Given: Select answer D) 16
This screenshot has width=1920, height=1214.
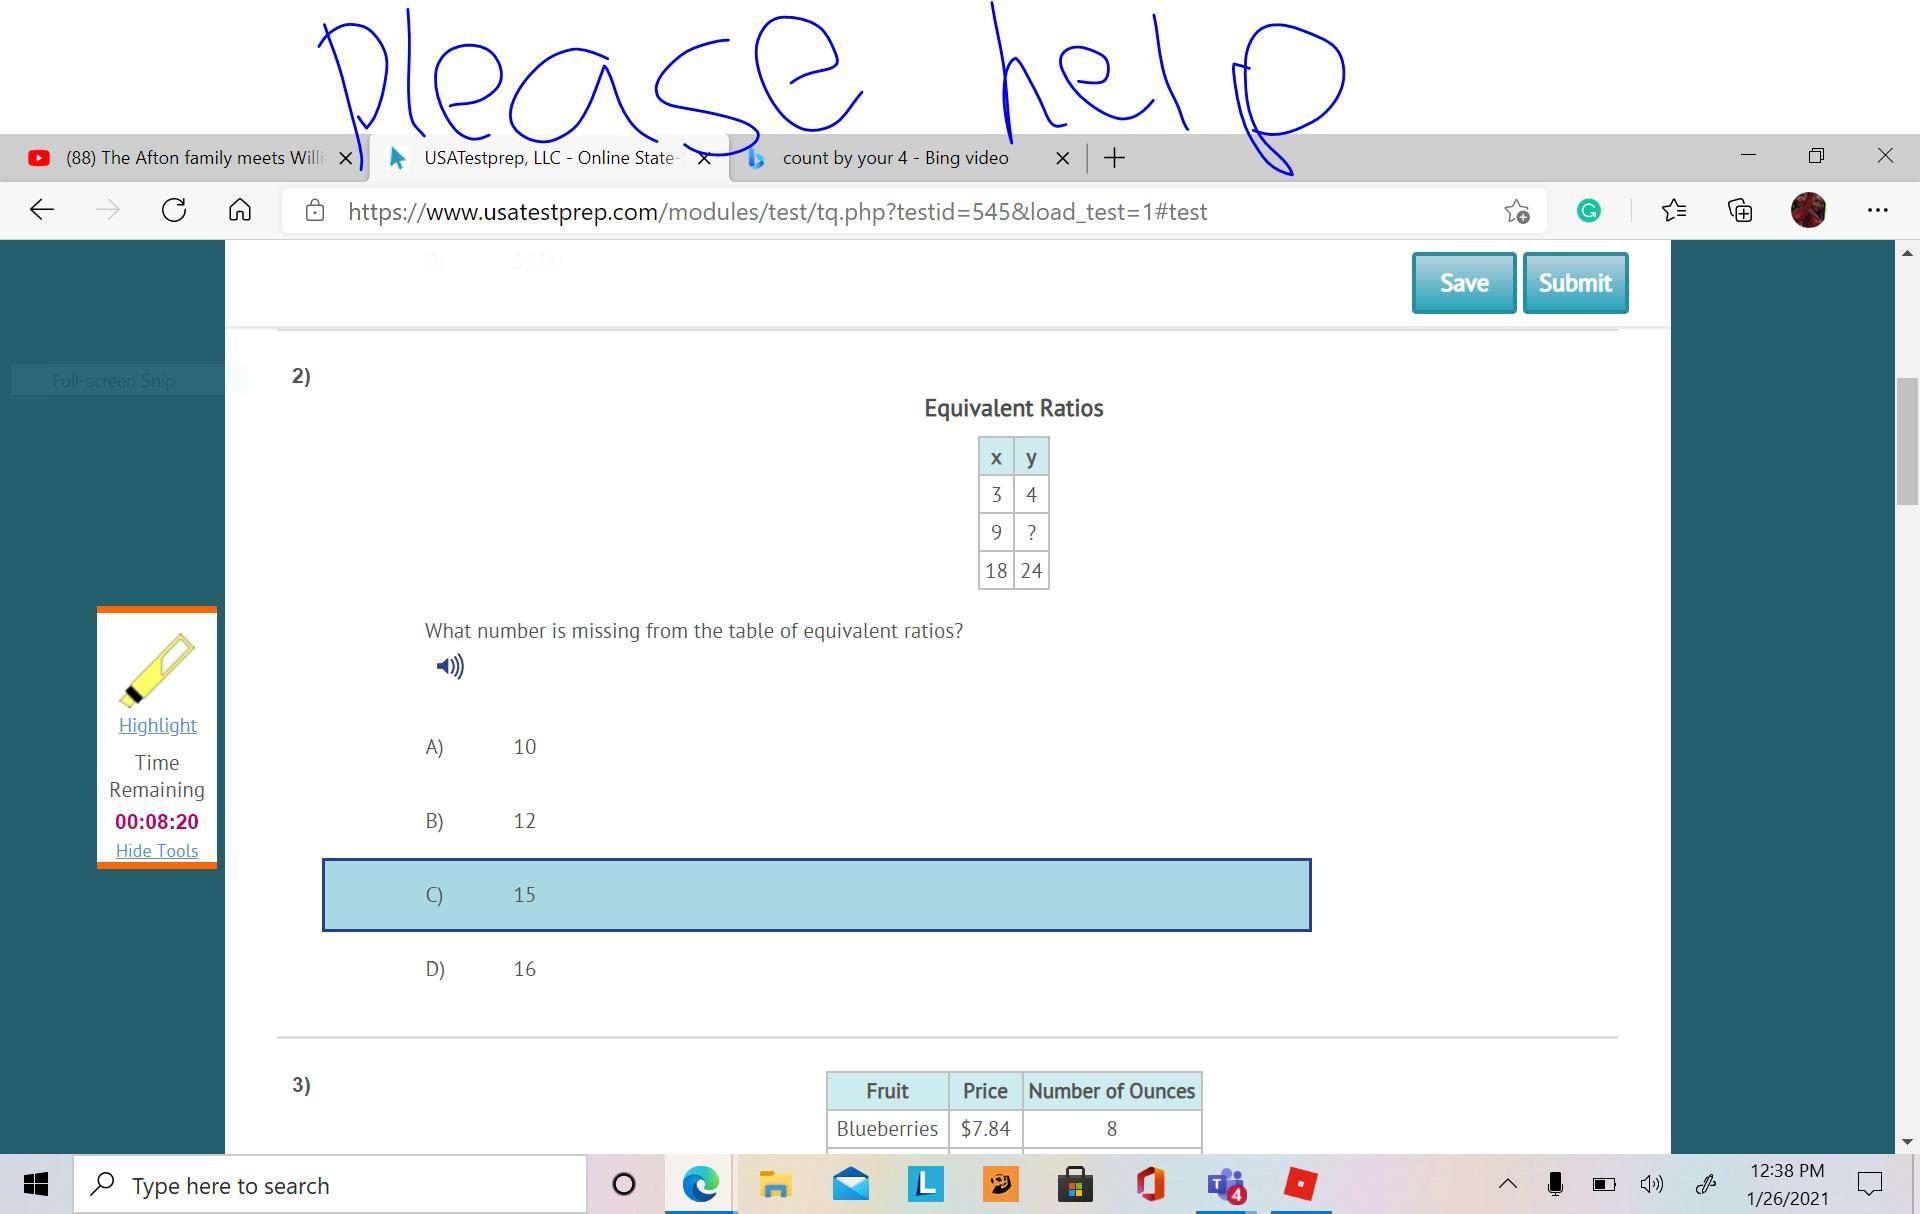Looking at the screenshot, I should 524,969.
